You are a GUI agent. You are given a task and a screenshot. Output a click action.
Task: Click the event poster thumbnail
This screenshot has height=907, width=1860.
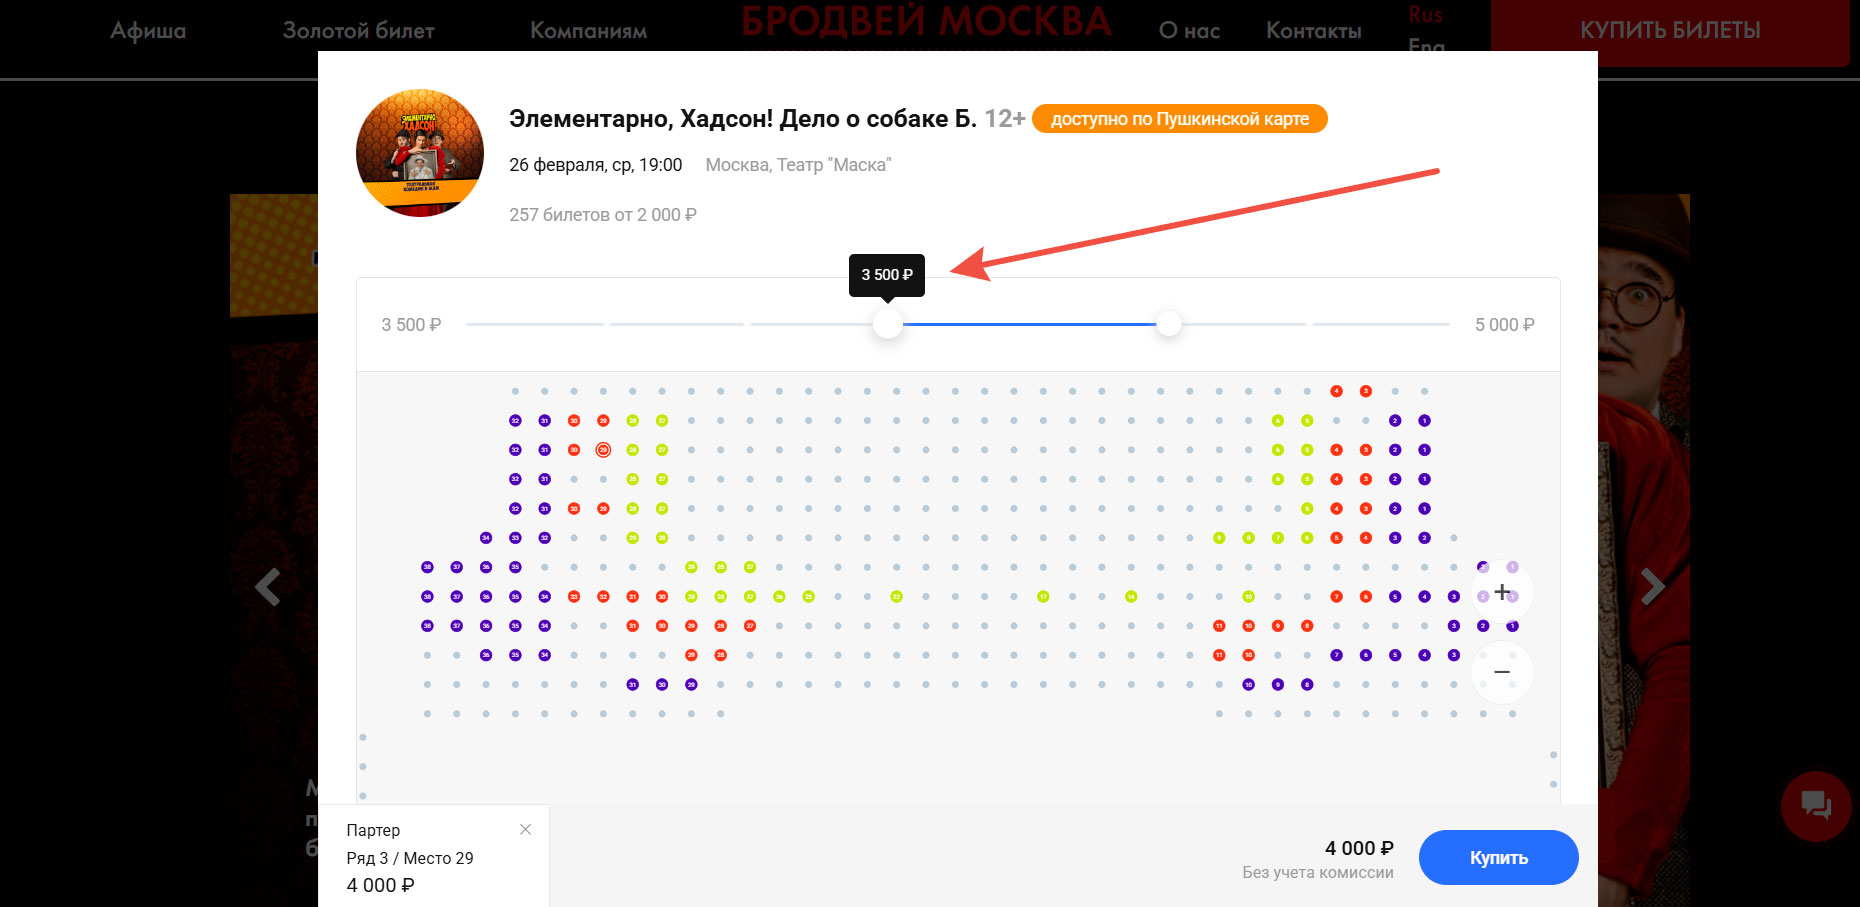click(x=420, y=153)
